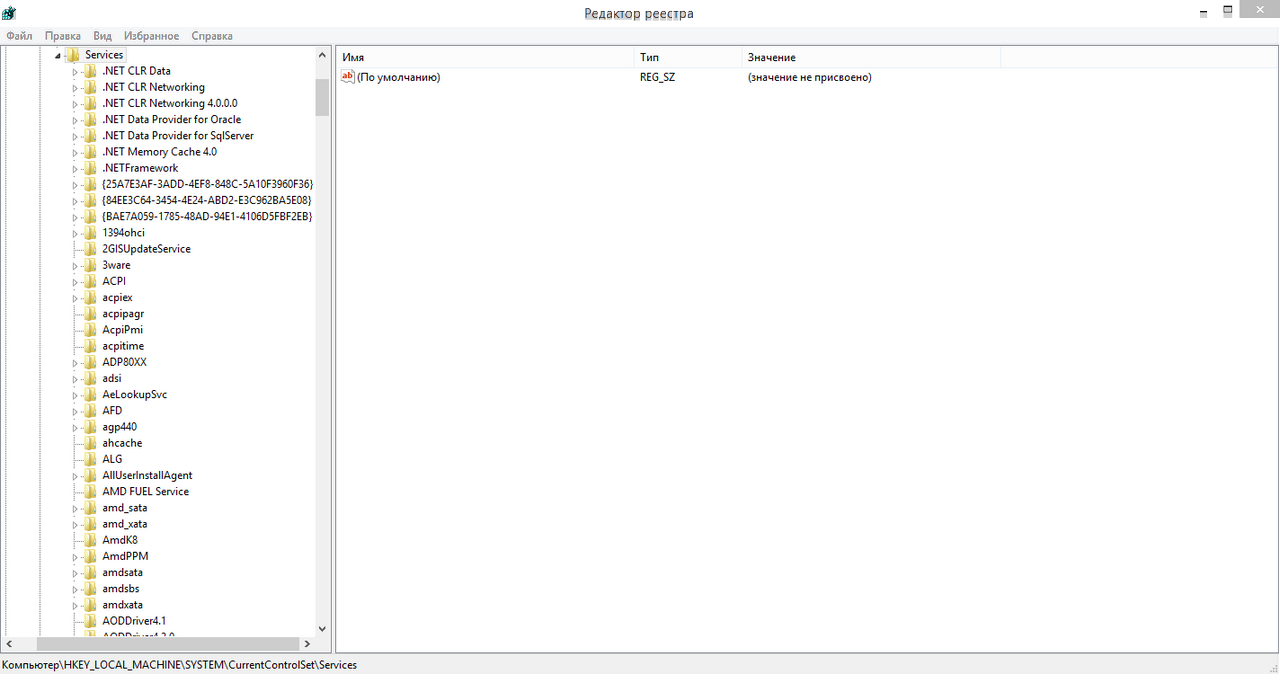Click the Services folder icon

(x=73, y=55)
